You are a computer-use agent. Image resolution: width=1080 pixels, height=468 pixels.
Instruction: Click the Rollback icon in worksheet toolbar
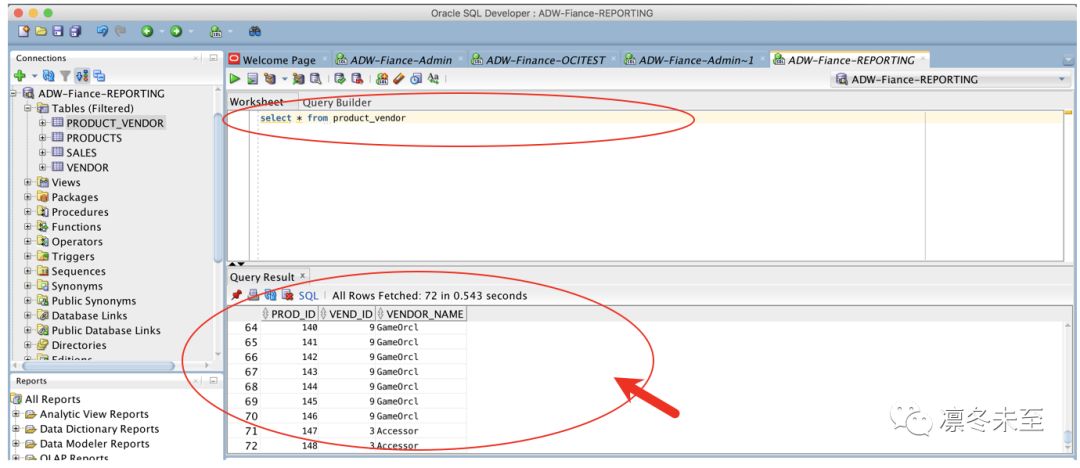click(x=357, y=79)
